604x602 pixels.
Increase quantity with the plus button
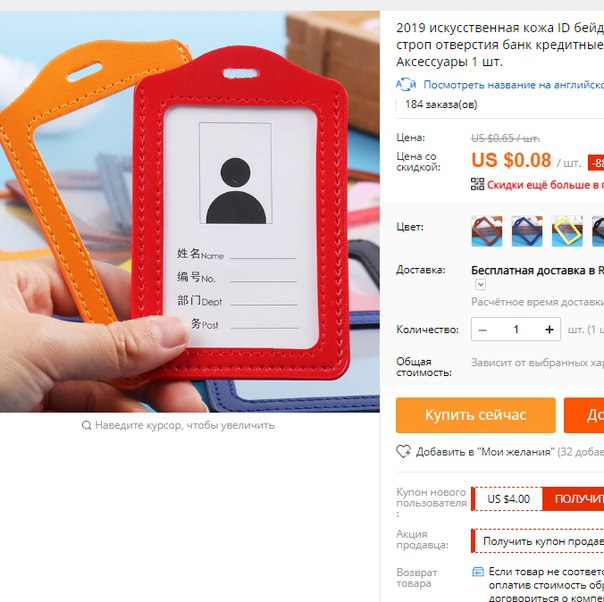click(x=549, y=329)
